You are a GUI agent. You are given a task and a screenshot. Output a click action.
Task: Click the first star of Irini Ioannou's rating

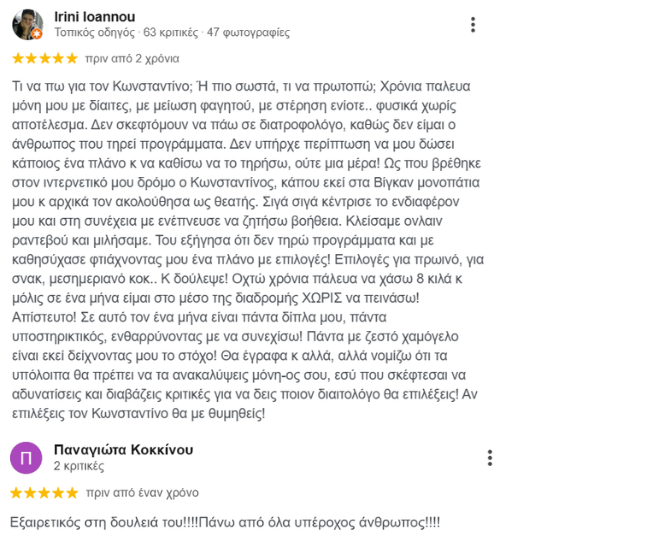[x=16, y=59]
